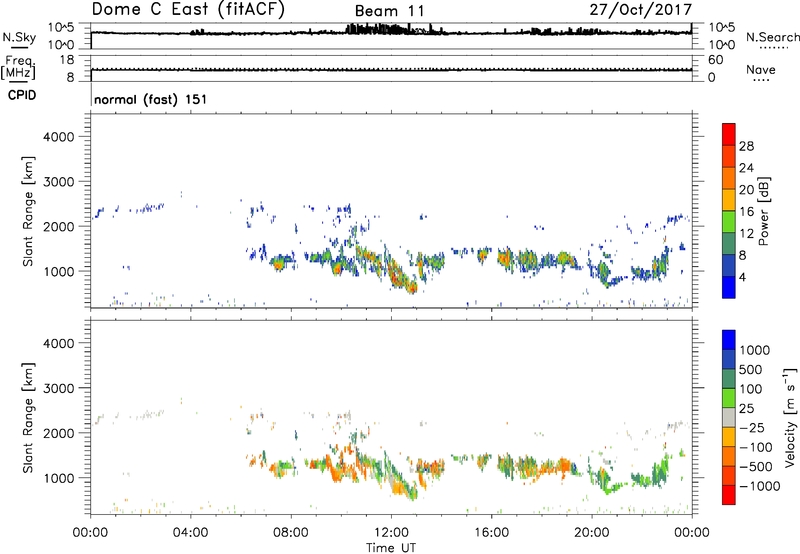Pick the bright blue top segment of the velocity colorbar
The height and width of the screenshot is (554, 800).
[729, 340]
